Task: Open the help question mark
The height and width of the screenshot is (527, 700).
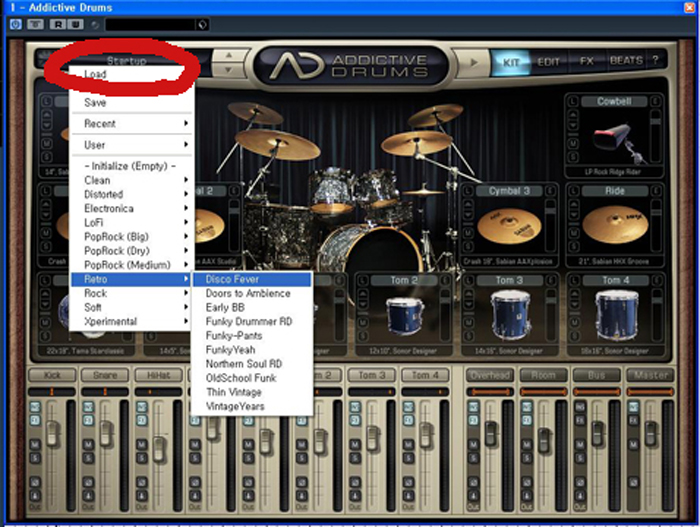Action: tap(655, 60)
